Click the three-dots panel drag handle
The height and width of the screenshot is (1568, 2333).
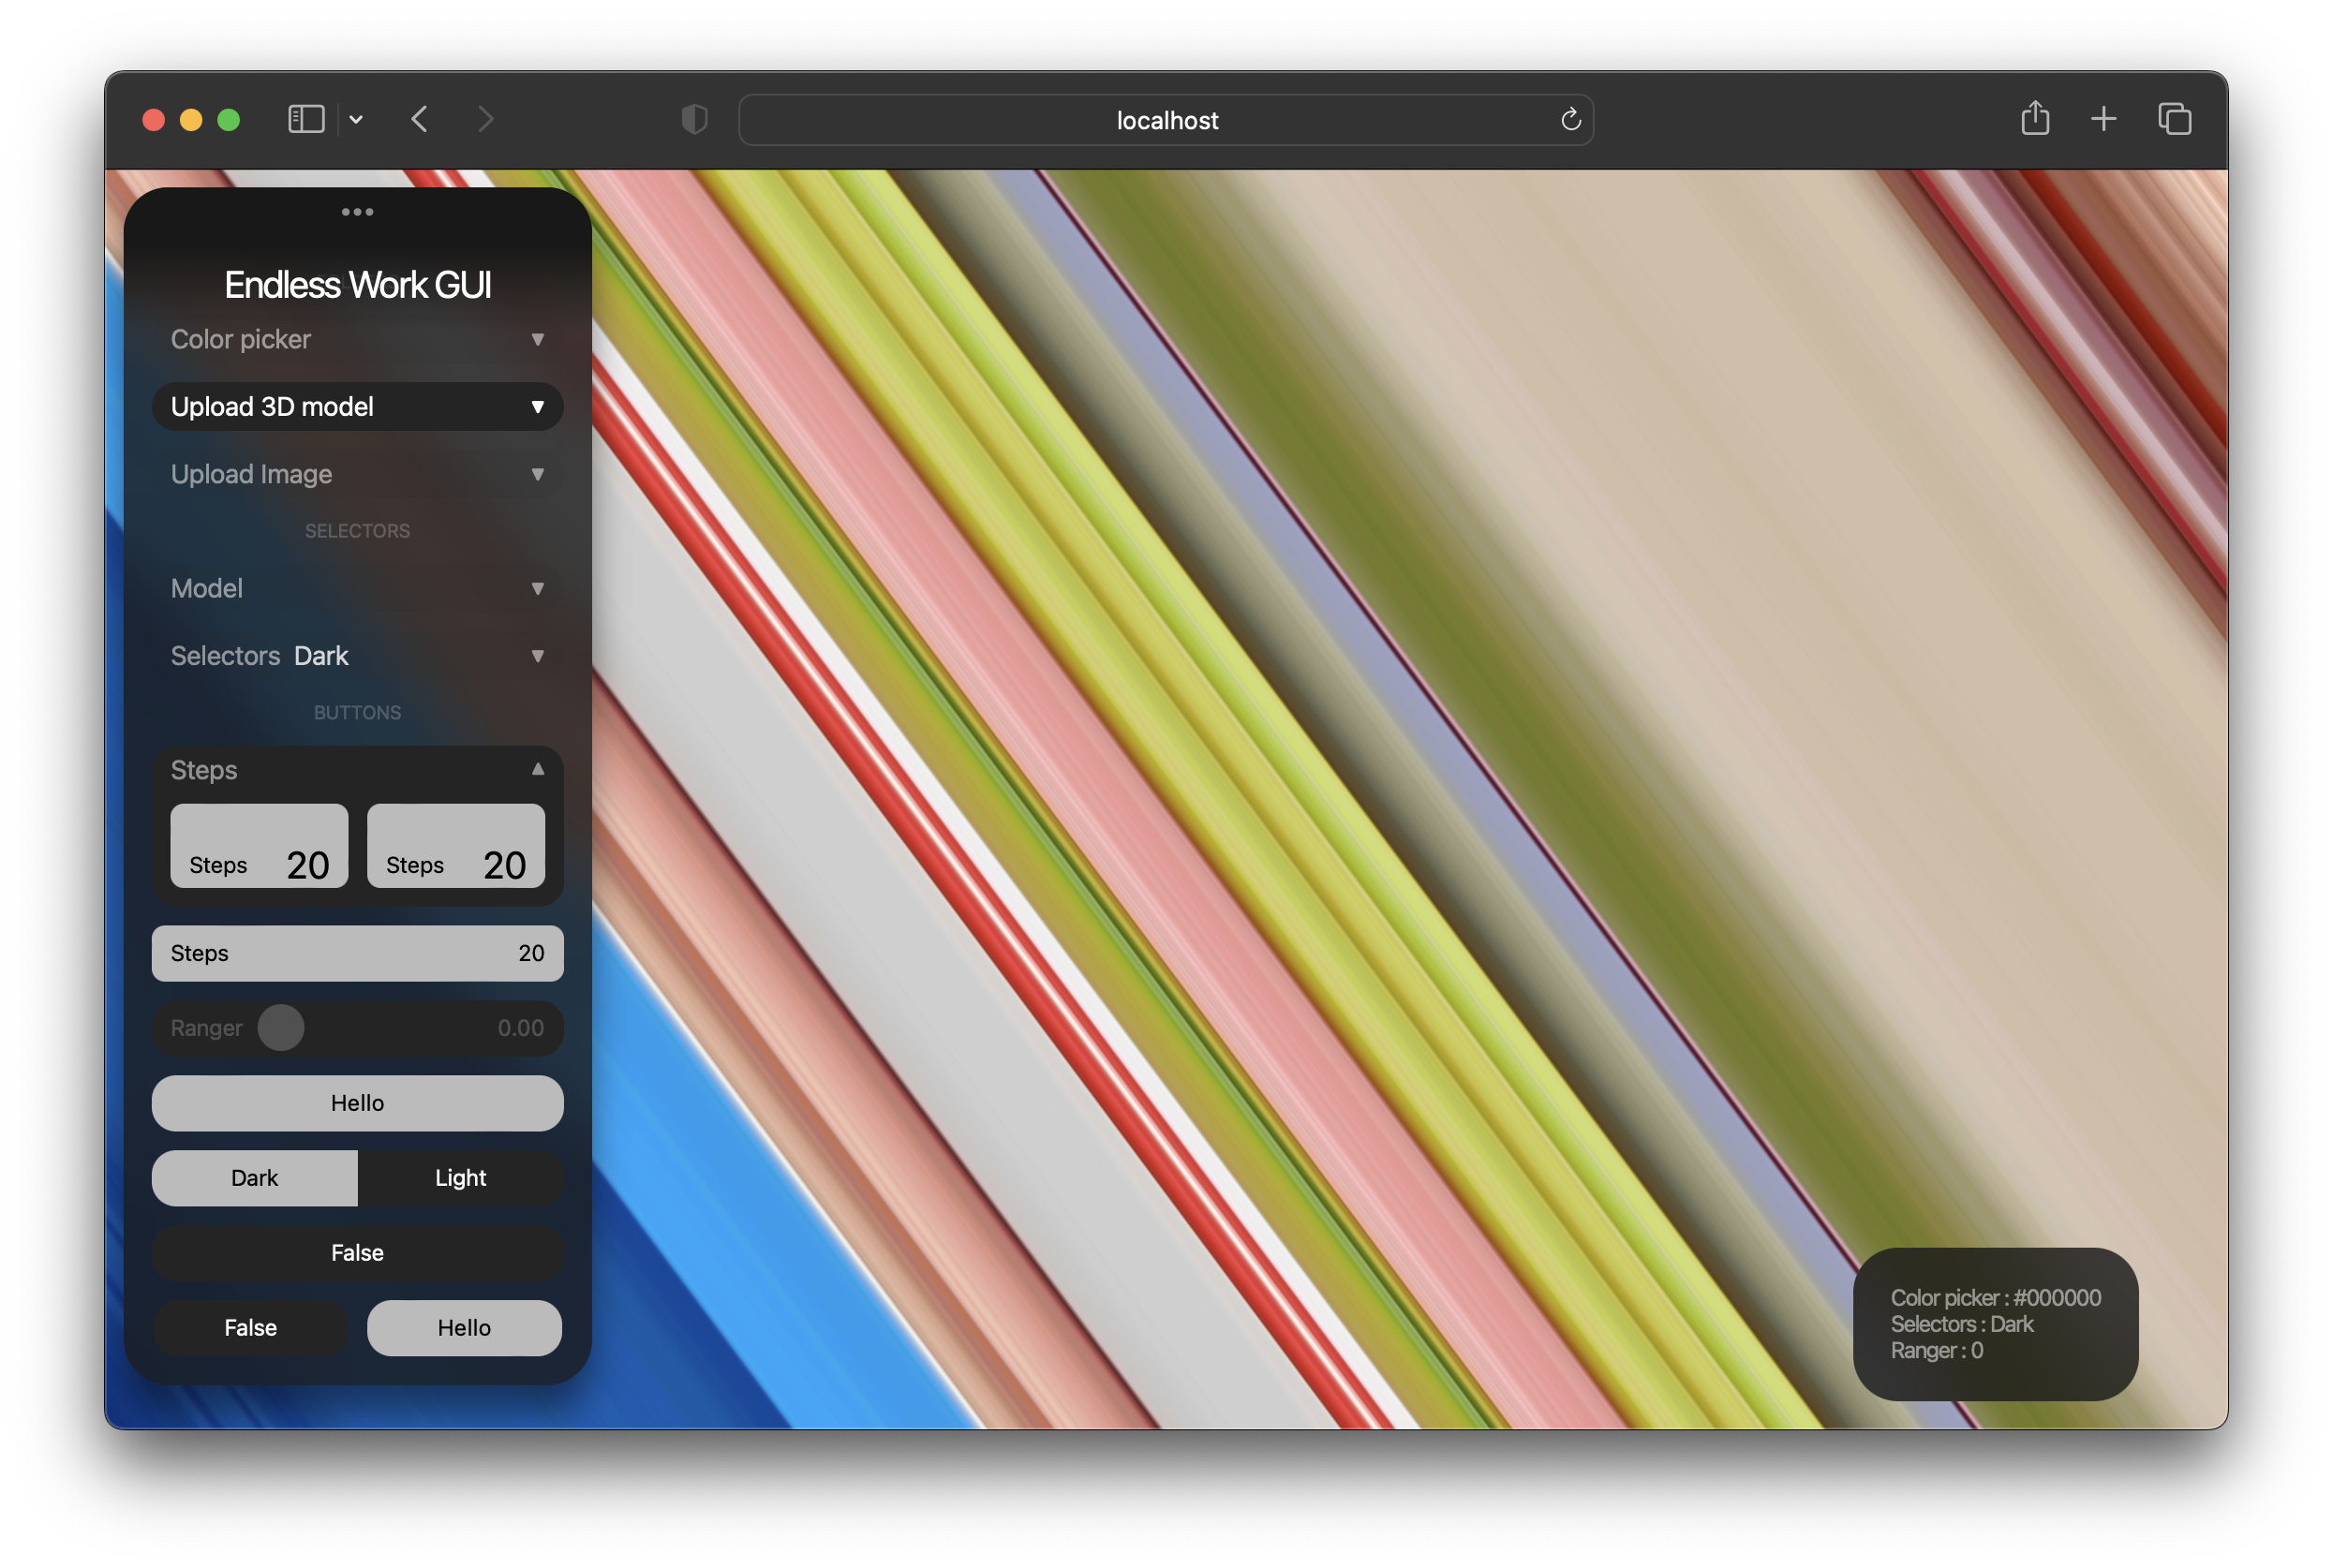(x=357, y=212)
